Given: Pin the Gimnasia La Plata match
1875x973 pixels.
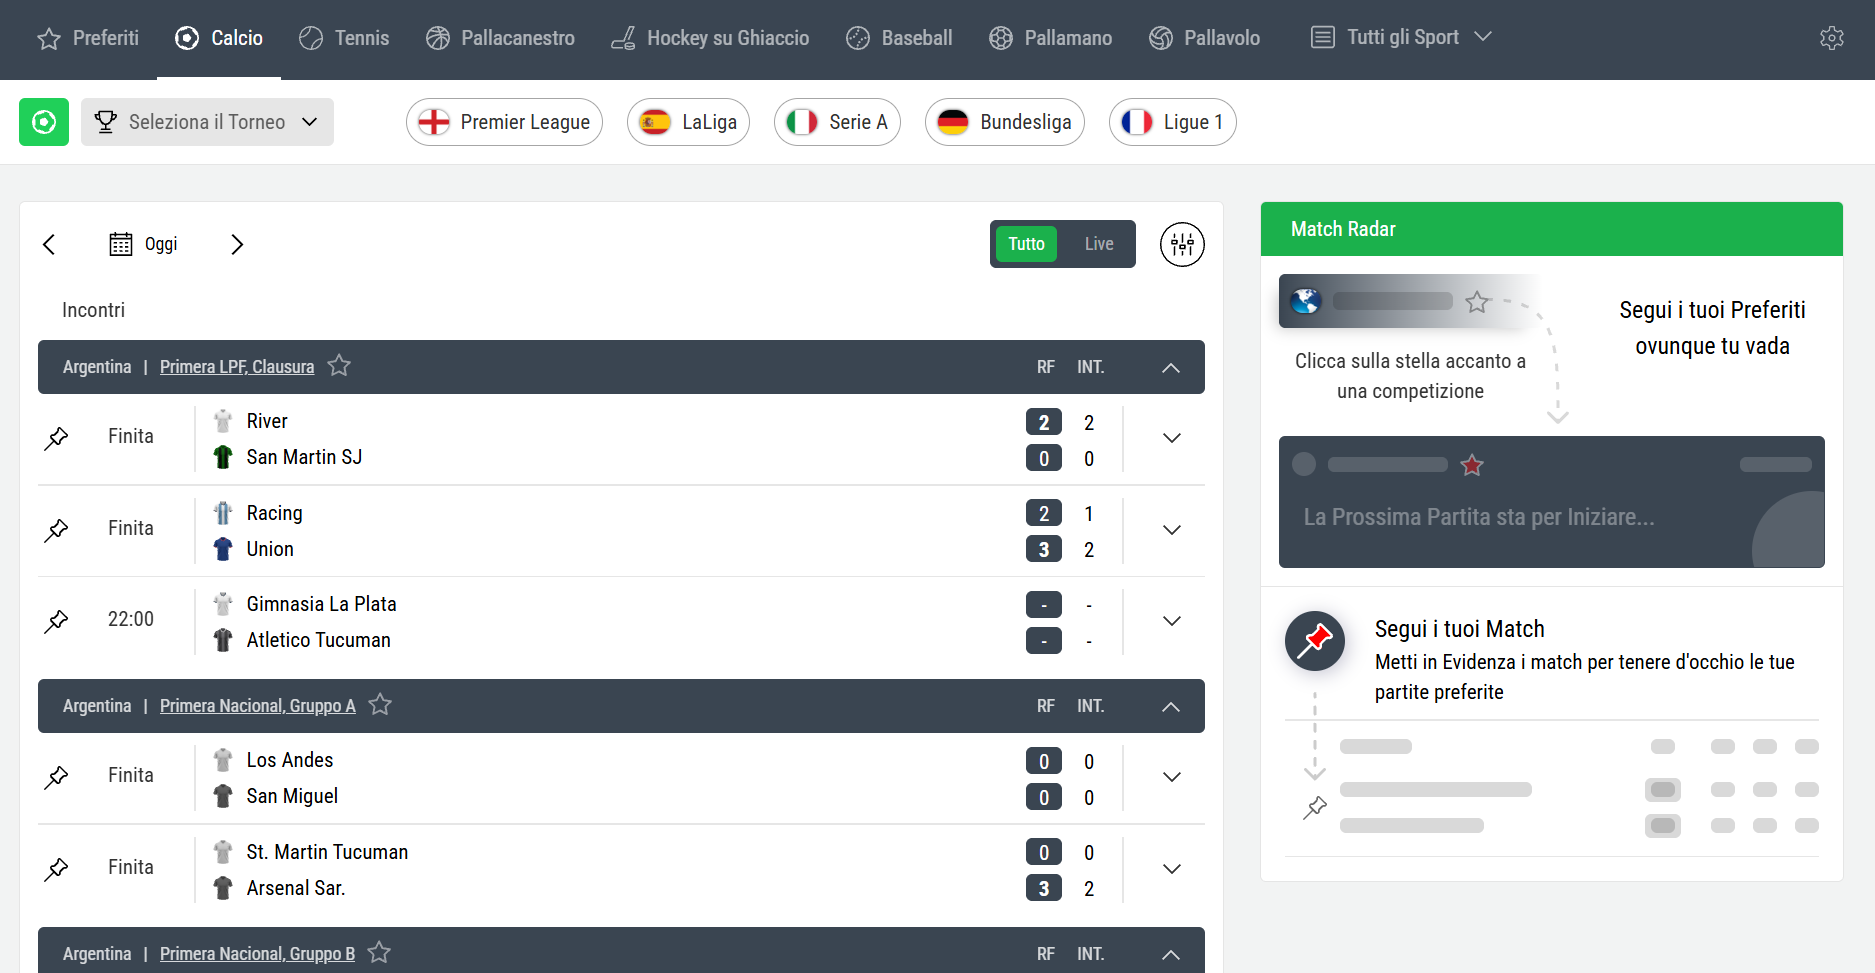Looking at the screenshot, I should (57, 621).
